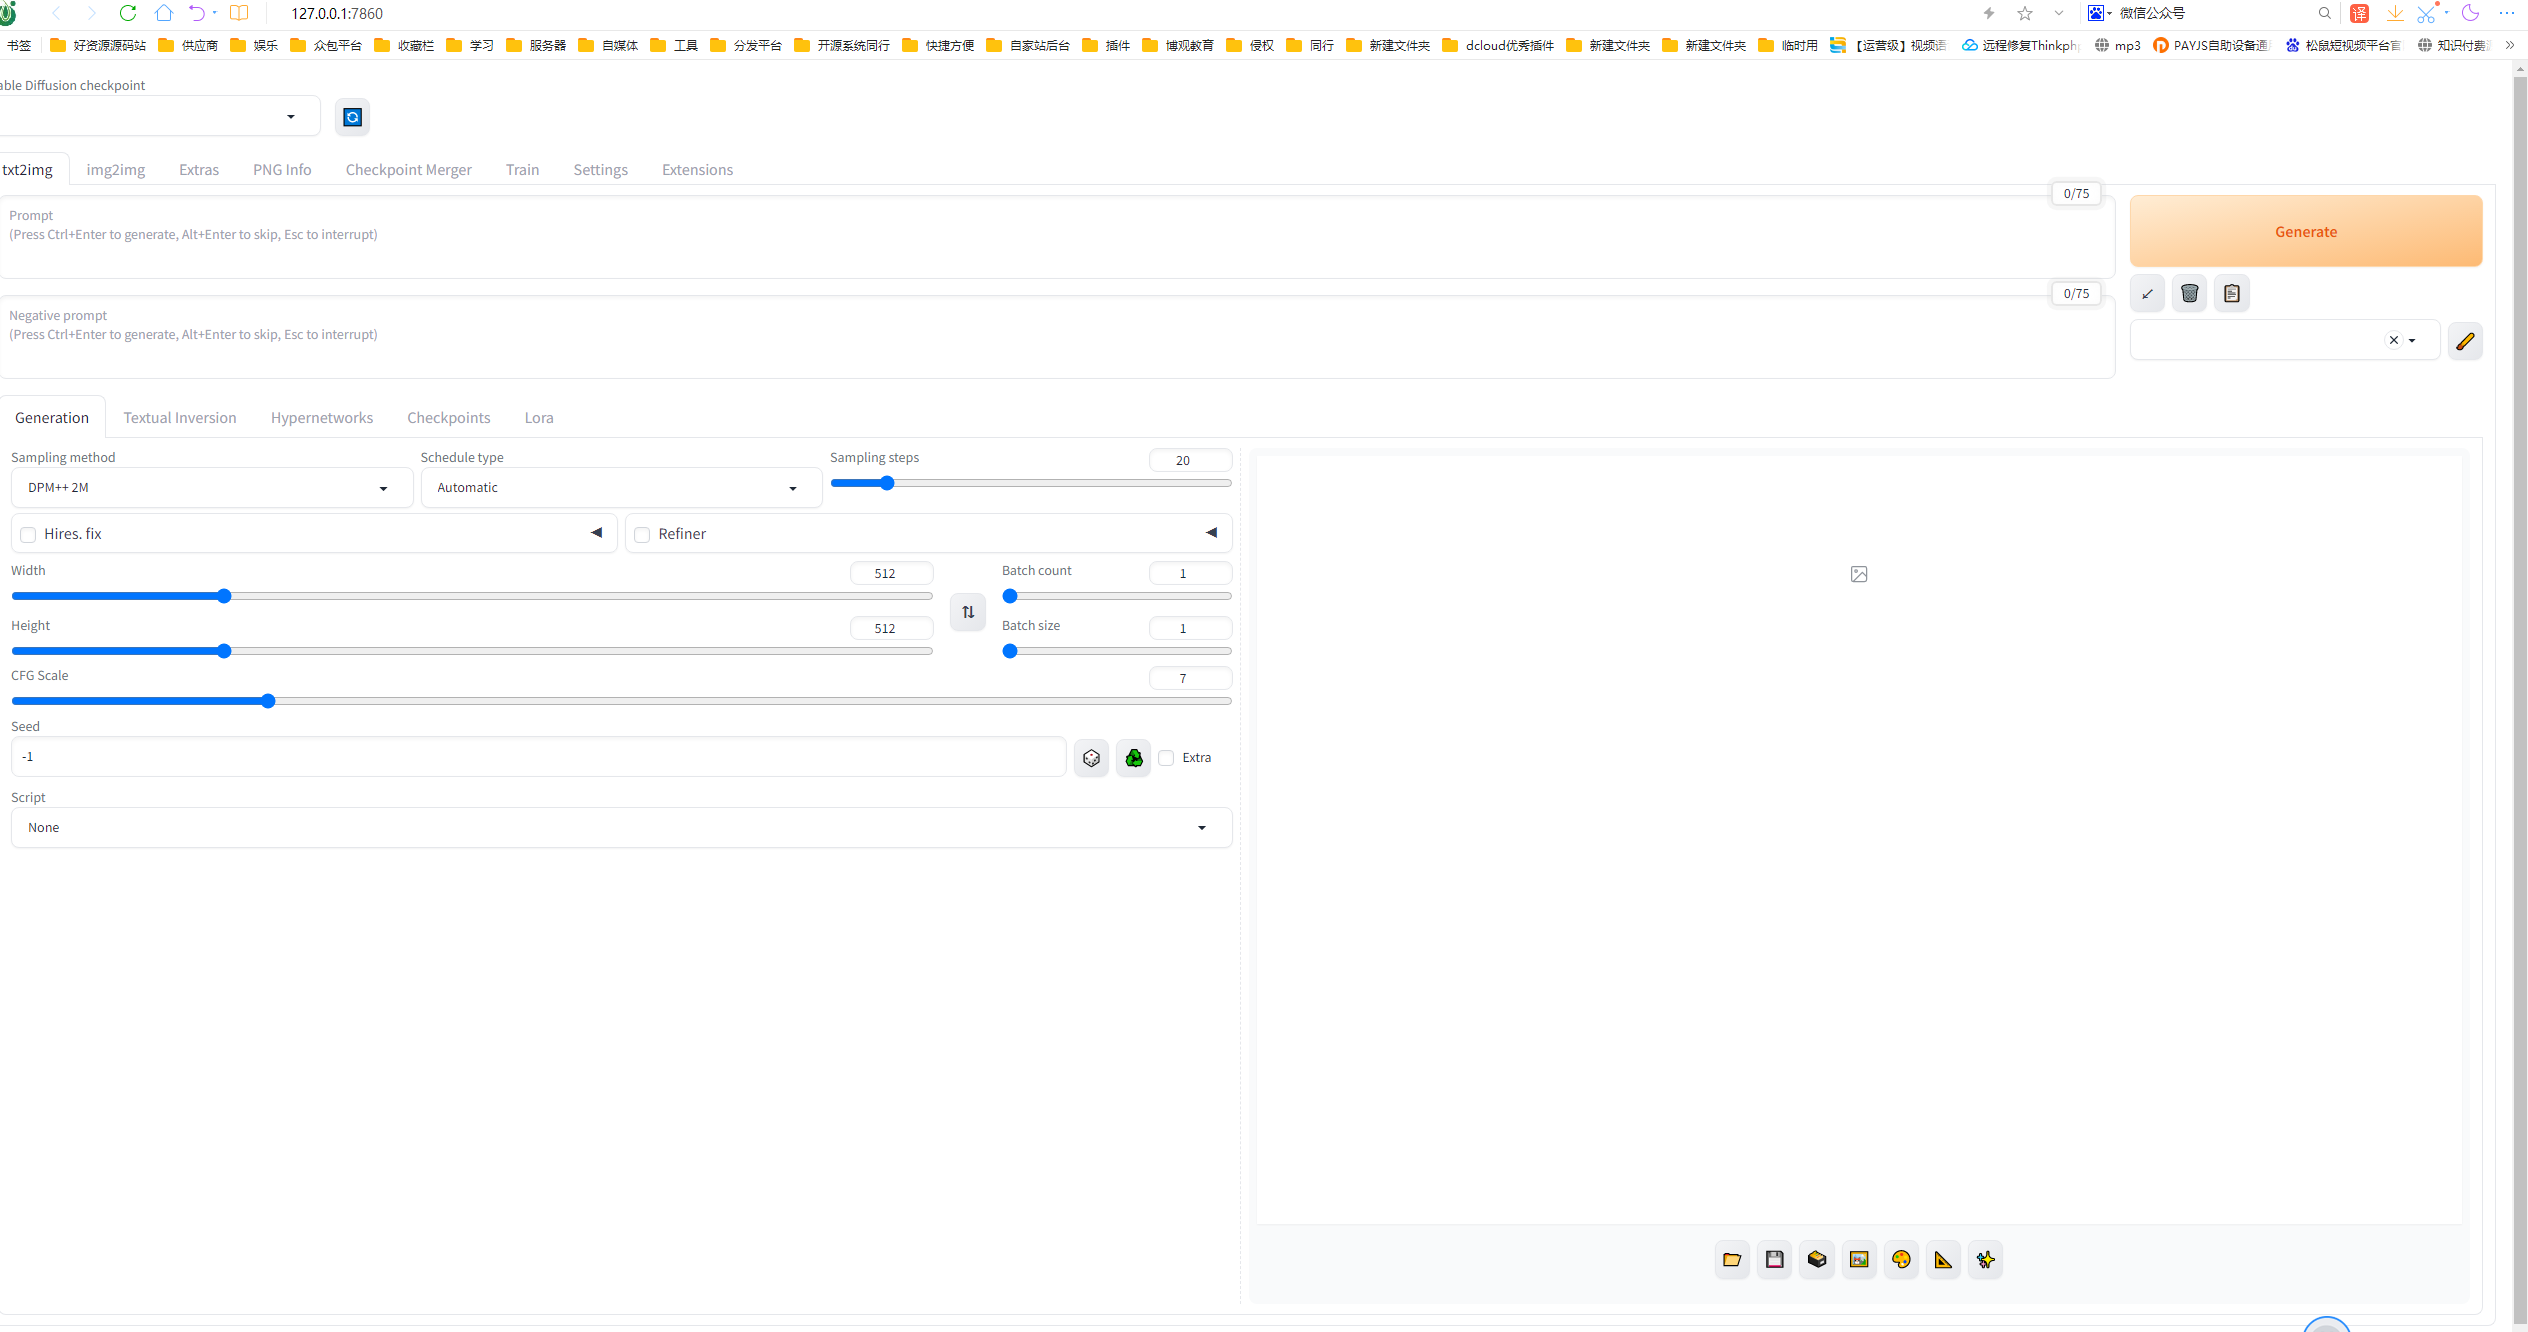Switch width and height with swap button

(967, 612)
